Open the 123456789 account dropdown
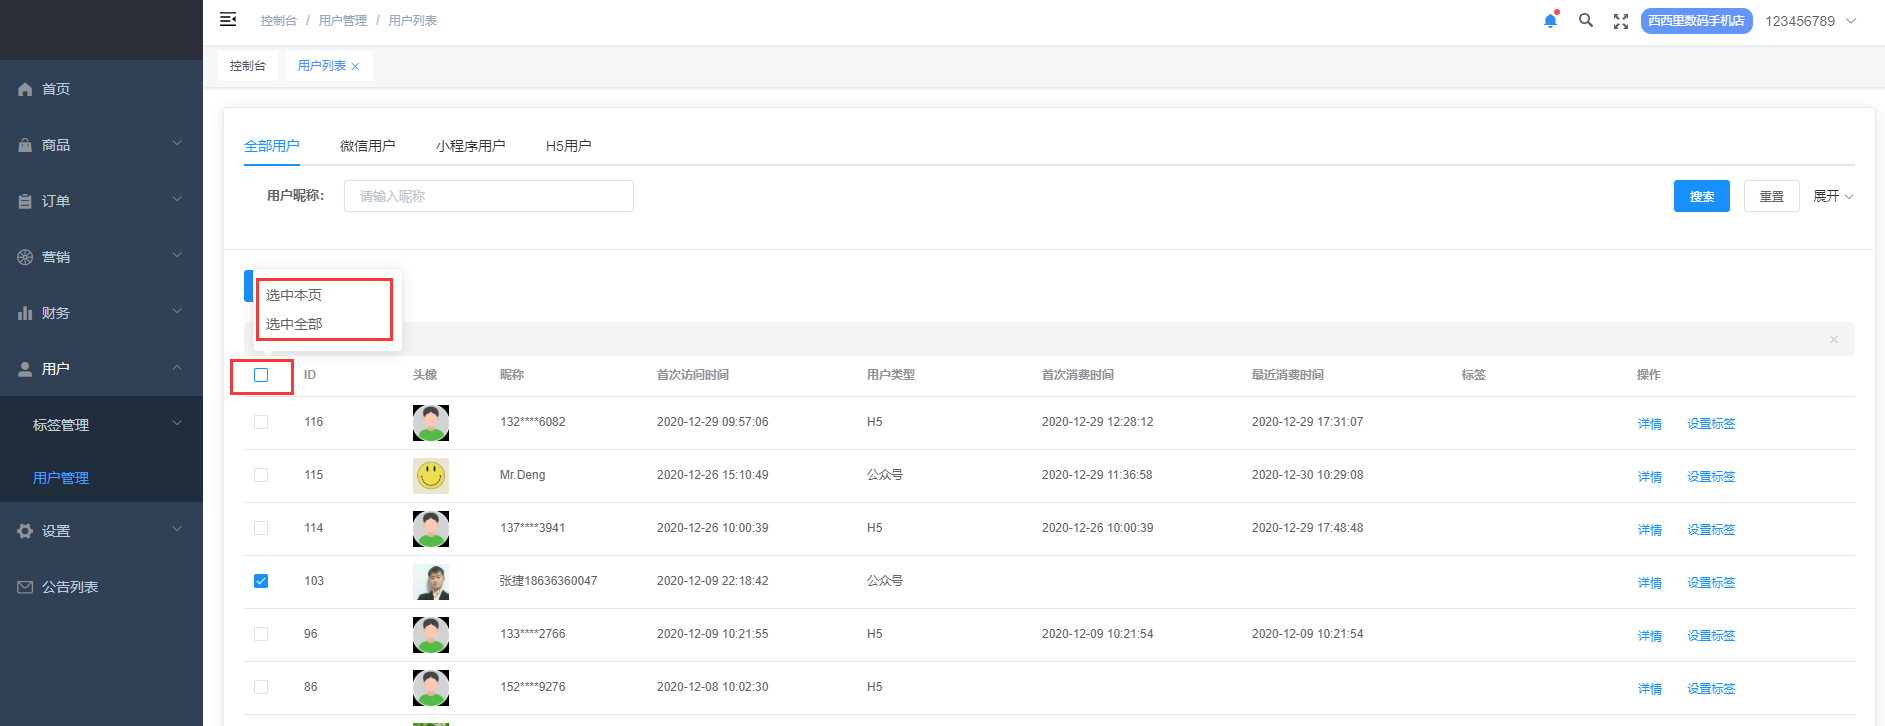 pos(1810,21)
